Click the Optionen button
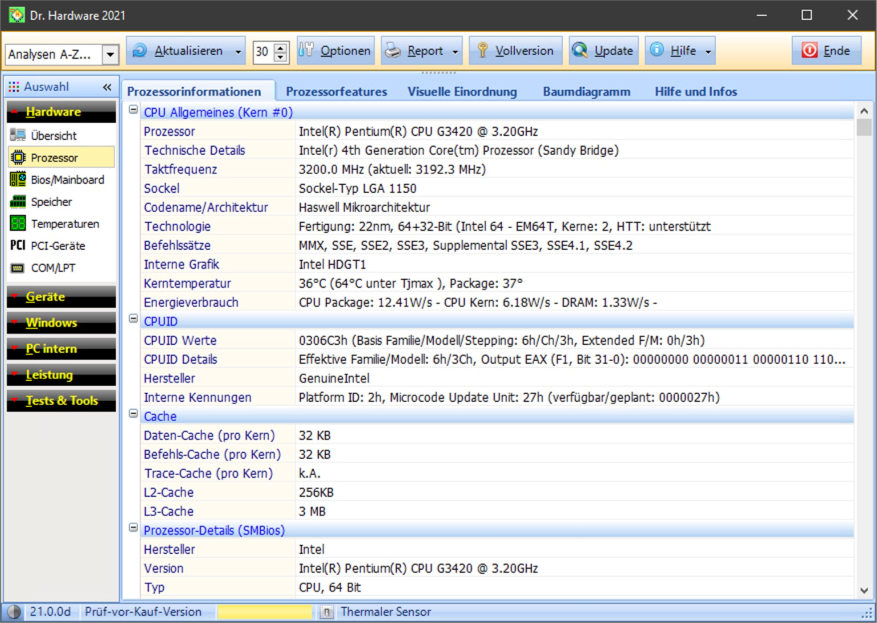 (x=335, y=51)
